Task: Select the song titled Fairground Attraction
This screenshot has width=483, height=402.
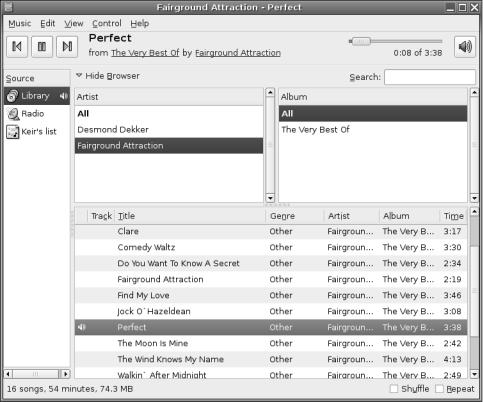Action: (x=271, y=279)
